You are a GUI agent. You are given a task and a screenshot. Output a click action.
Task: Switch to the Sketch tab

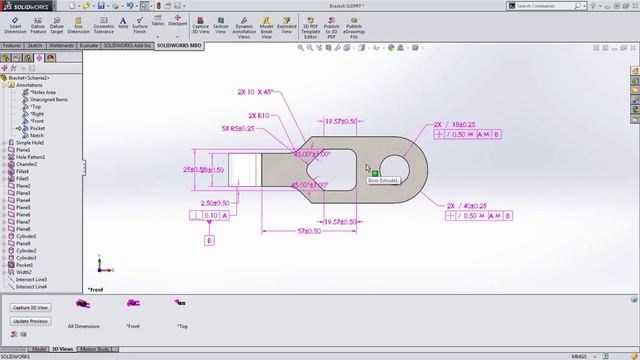pos(35,46)
